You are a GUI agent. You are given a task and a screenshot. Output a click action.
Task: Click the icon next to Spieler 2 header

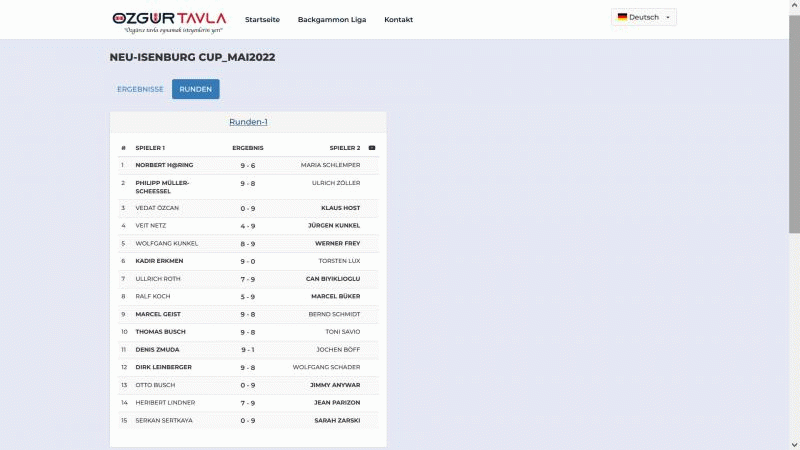point(372,148)
